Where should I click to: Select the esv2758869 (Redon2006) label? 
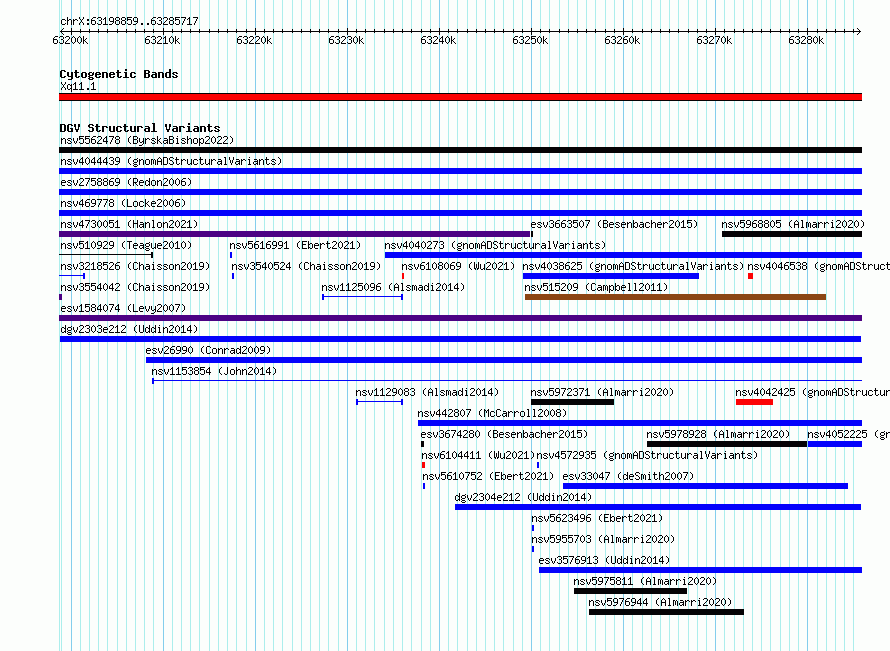[126, 182]
